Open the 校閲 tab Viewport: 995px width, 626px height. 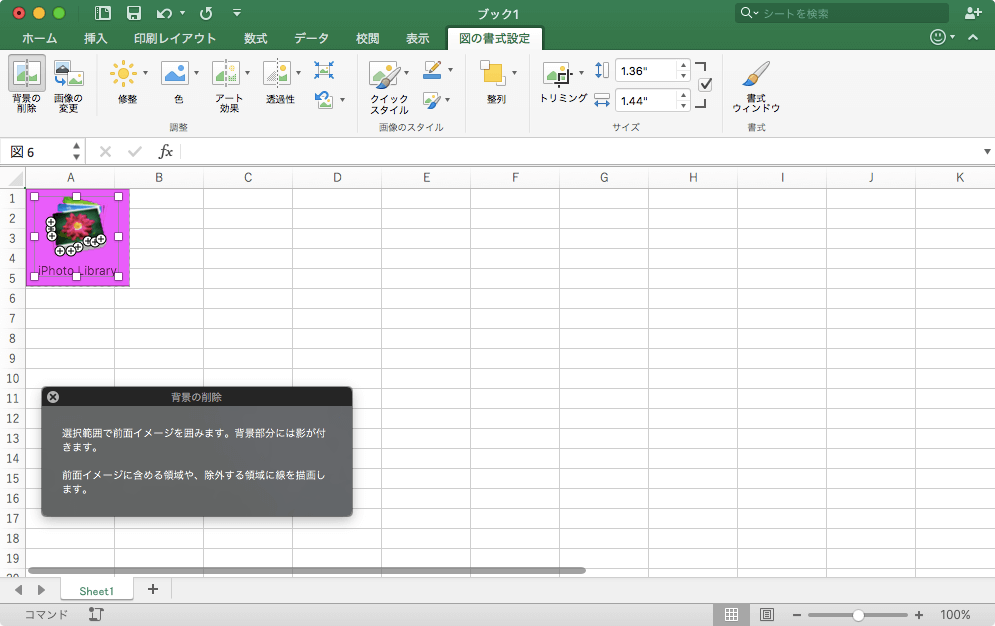[x=367, y=39]
